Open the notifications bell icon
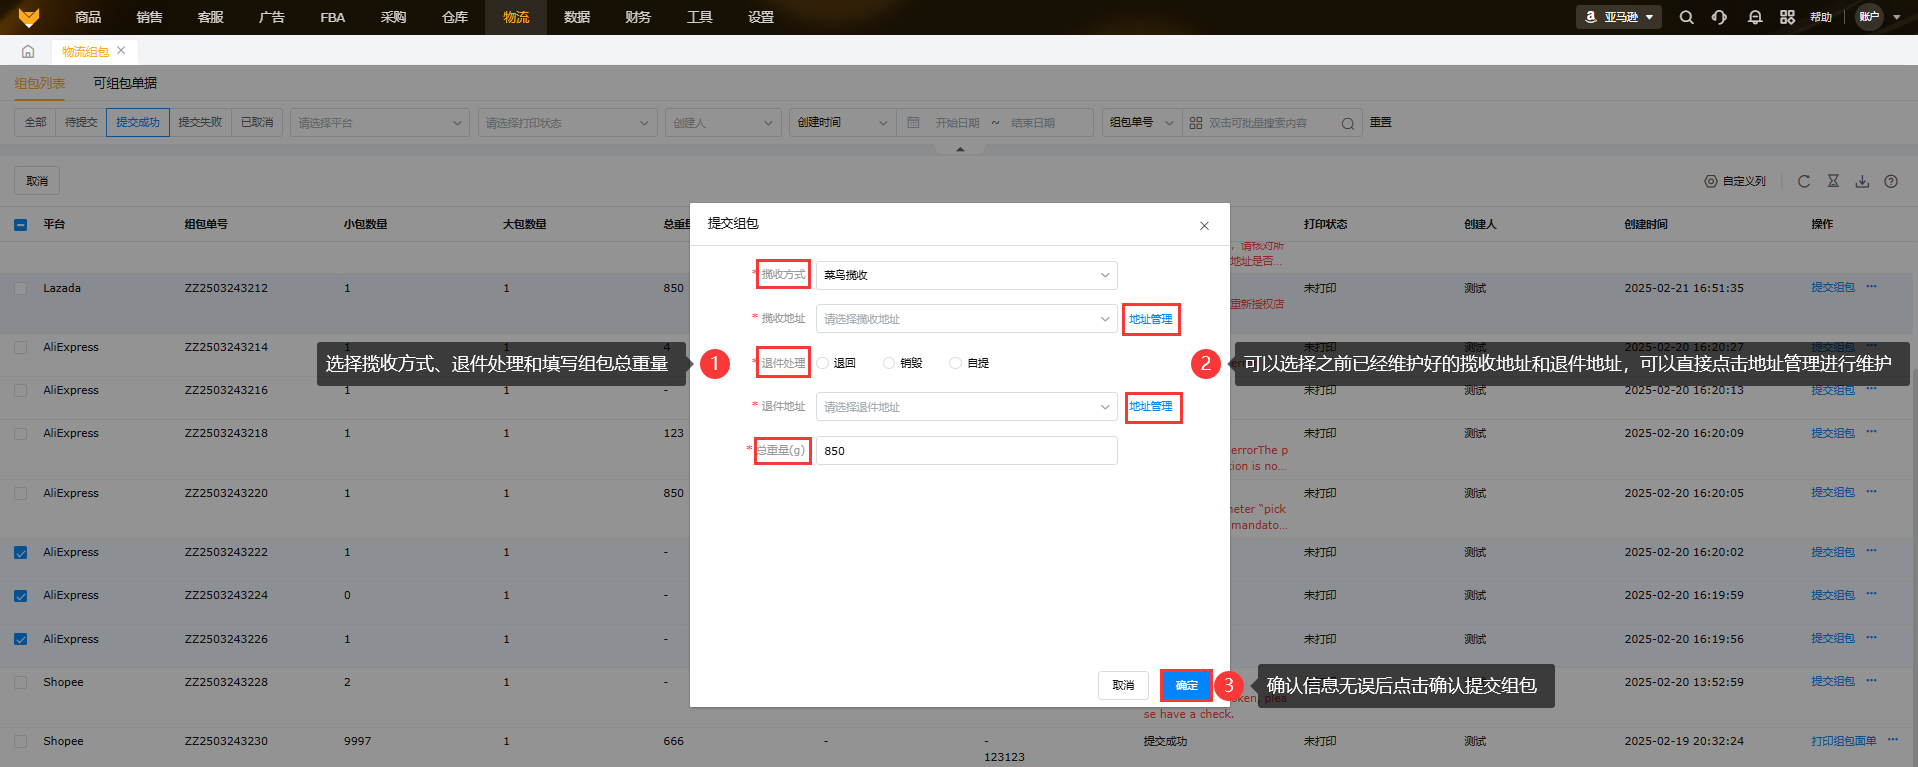The image size is (1918, 767). pos(1754,17)
